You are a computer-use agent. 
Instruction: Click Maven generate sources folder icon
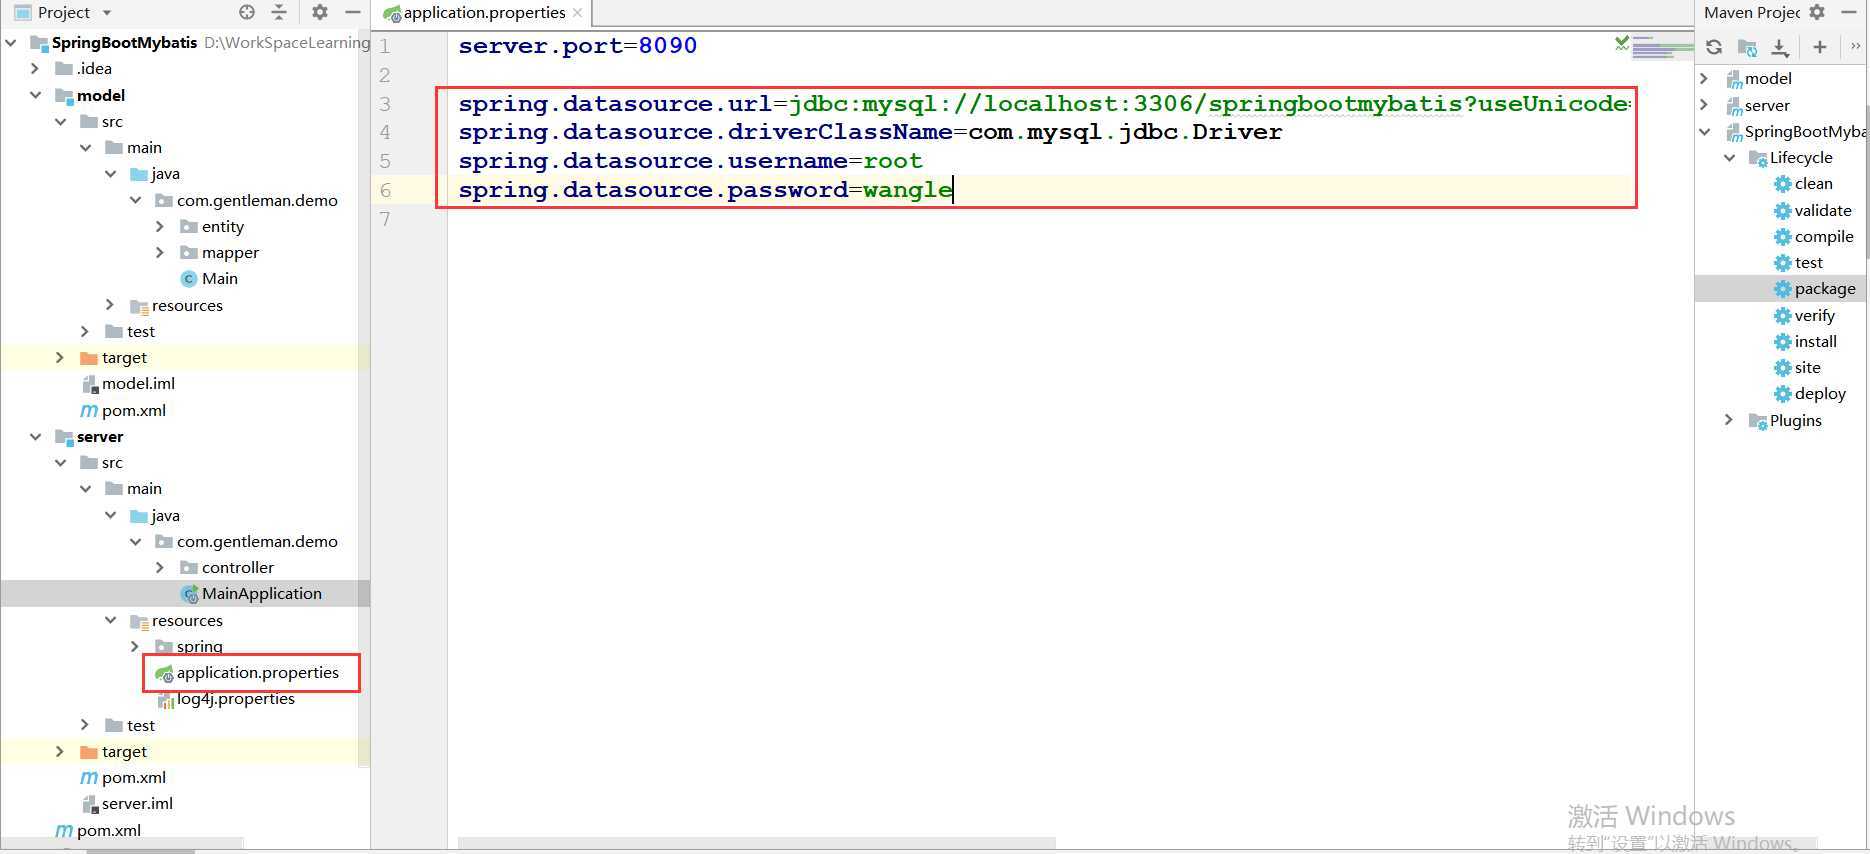[1747, 47]
